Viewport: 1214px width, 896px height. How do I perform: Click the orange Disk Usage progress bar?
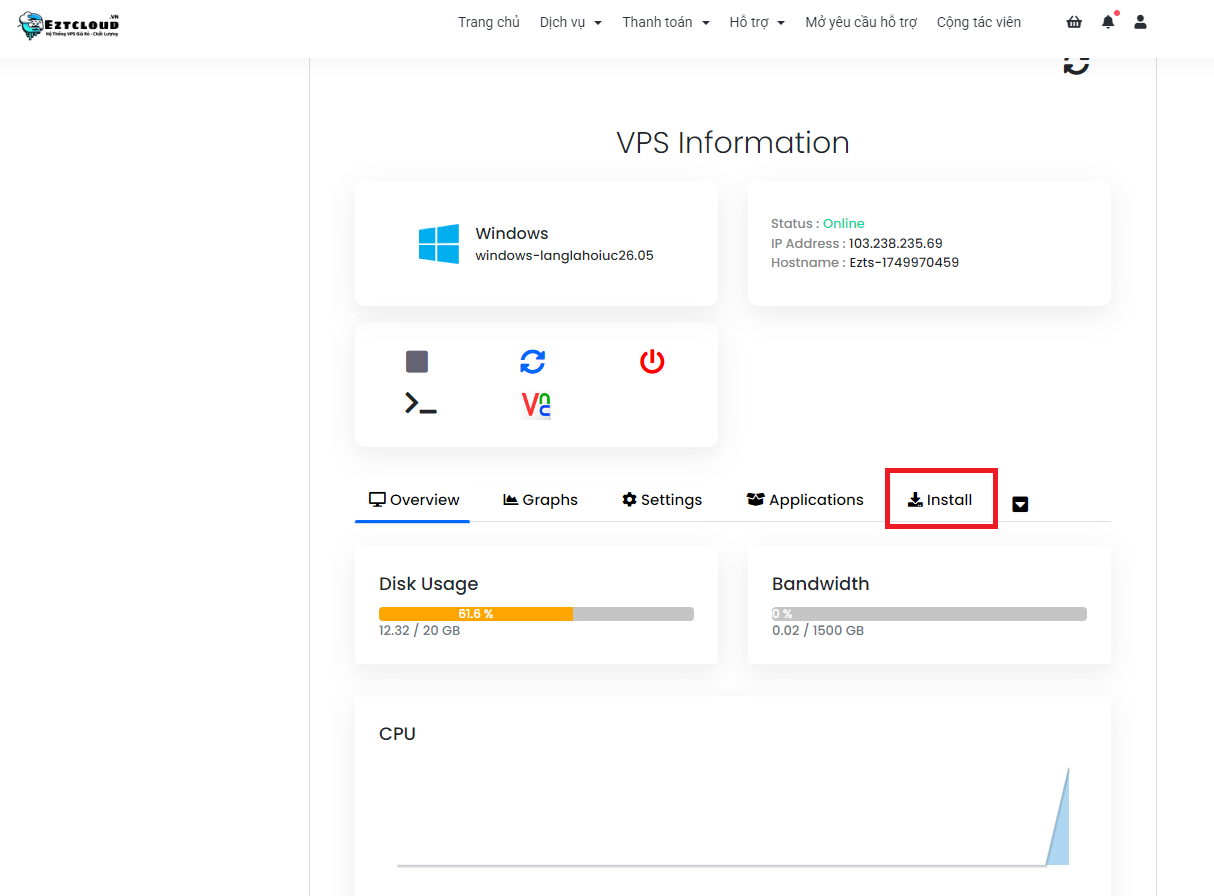476,614
